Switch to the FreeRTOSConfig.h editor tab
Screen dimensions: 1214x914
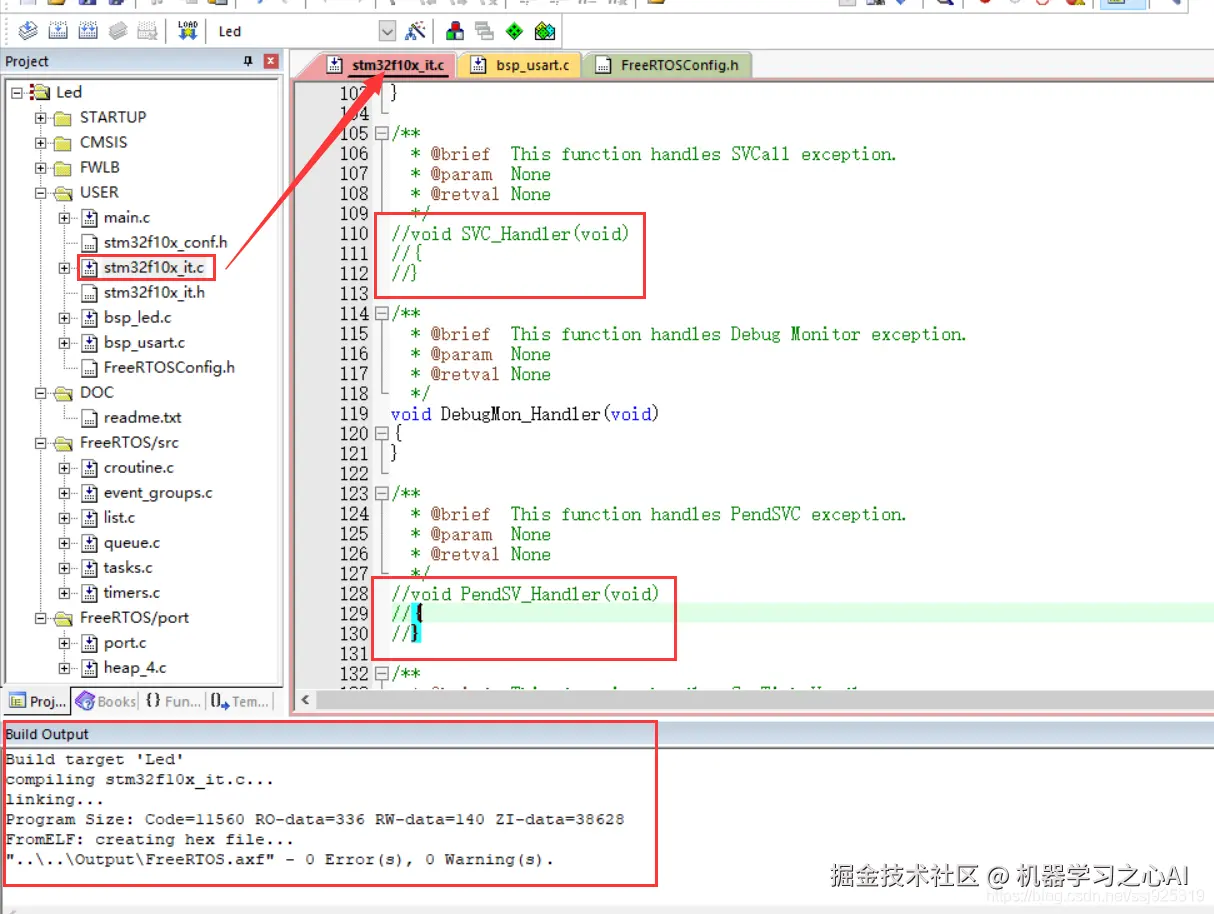669,66
